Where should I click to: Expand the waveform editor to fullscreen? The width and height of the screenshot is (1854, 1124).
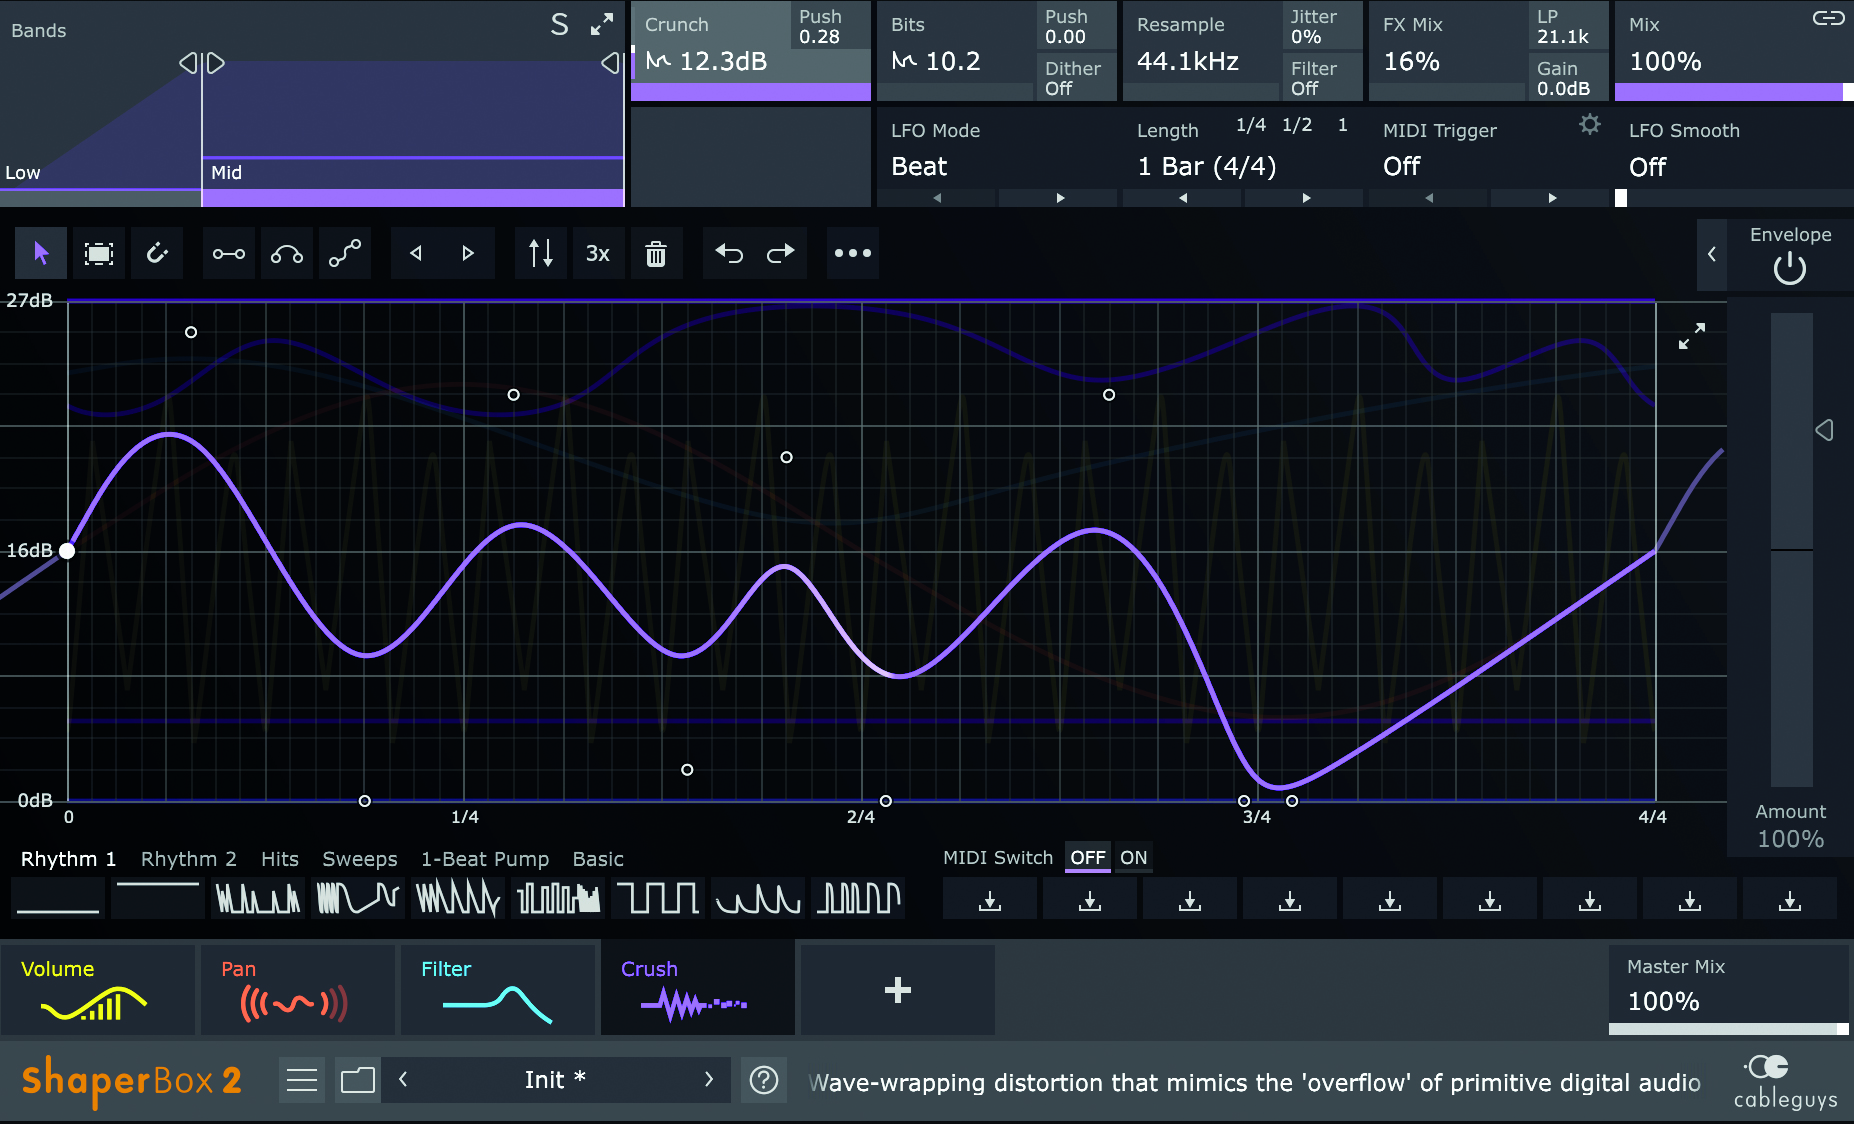click(x=1692, y=336)
